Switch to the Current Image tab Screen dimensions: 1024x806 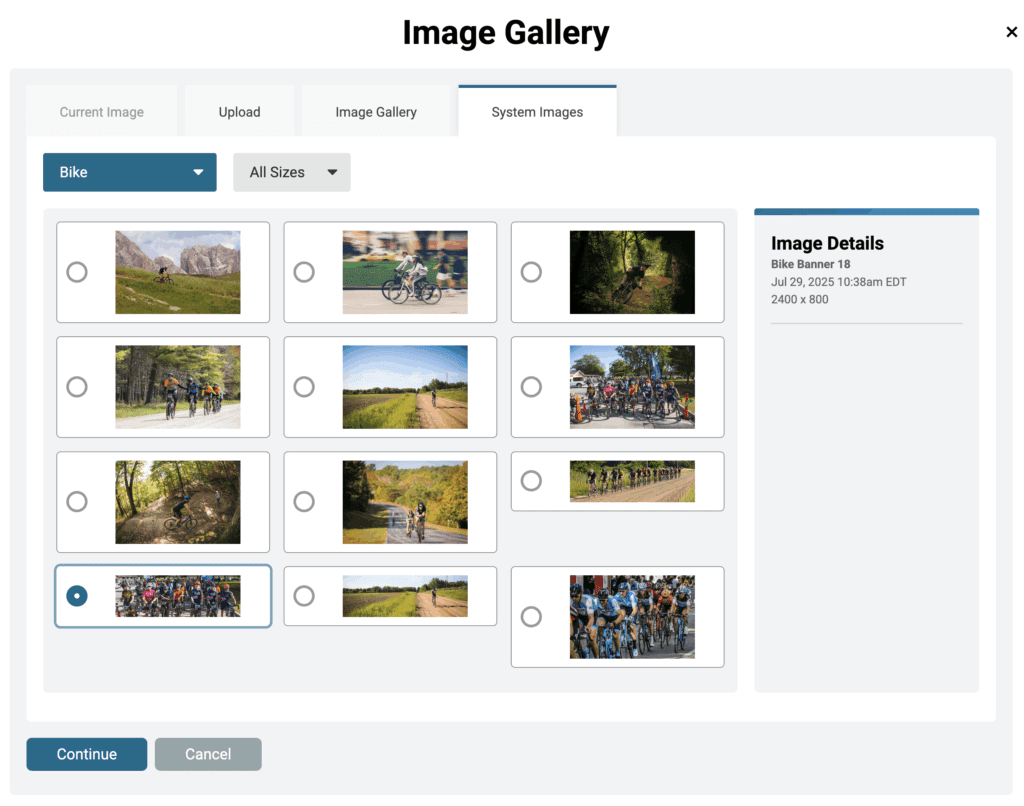click(x=102, y=112)
